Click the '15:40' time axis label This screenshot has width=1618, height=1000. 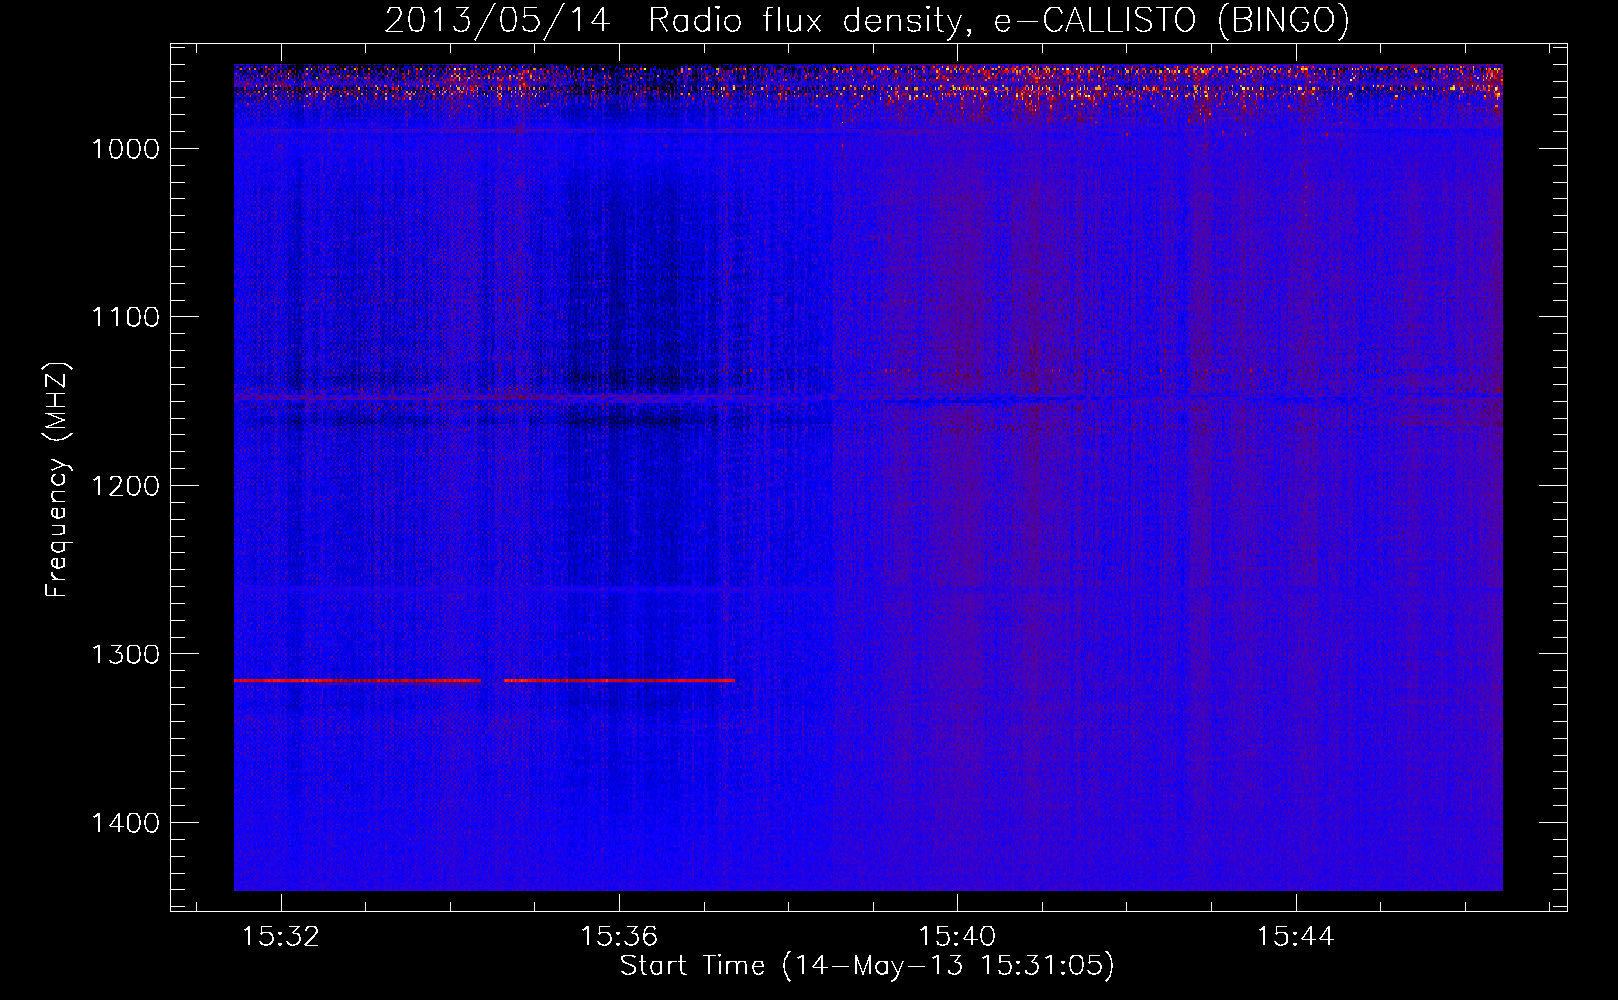[x=957, y=937]
